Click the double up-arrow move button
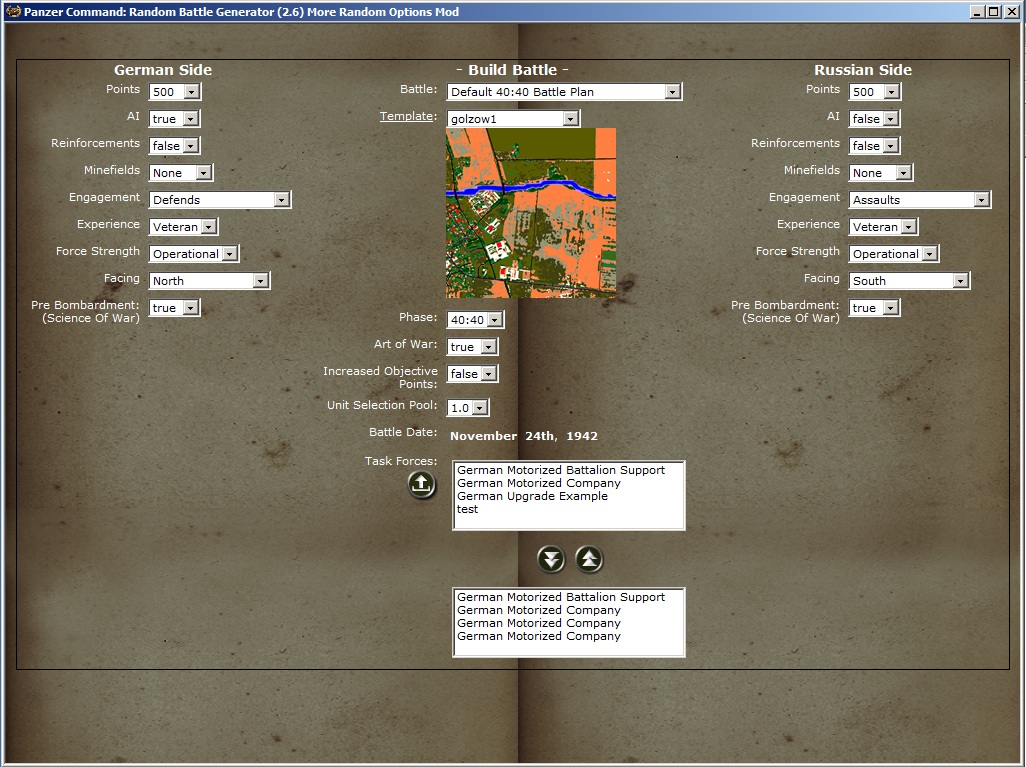This screenshot has width=1026, height=767. click(589, 560)
